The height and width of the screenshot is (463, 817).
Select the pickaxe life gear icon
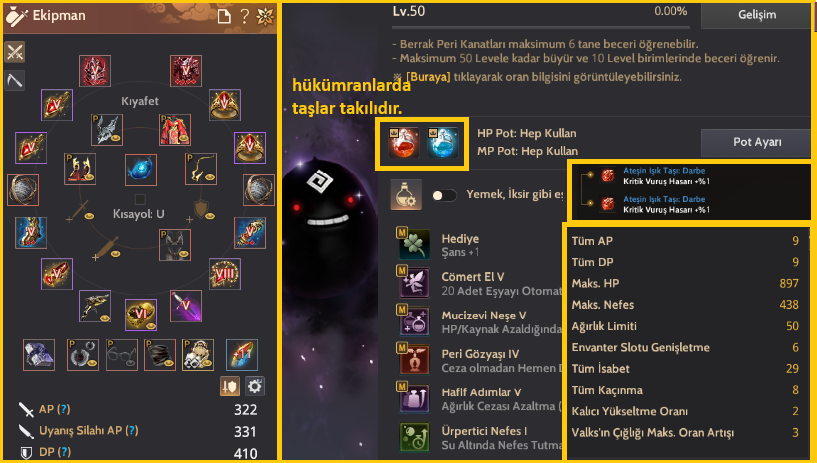click(x=15, y=80)
